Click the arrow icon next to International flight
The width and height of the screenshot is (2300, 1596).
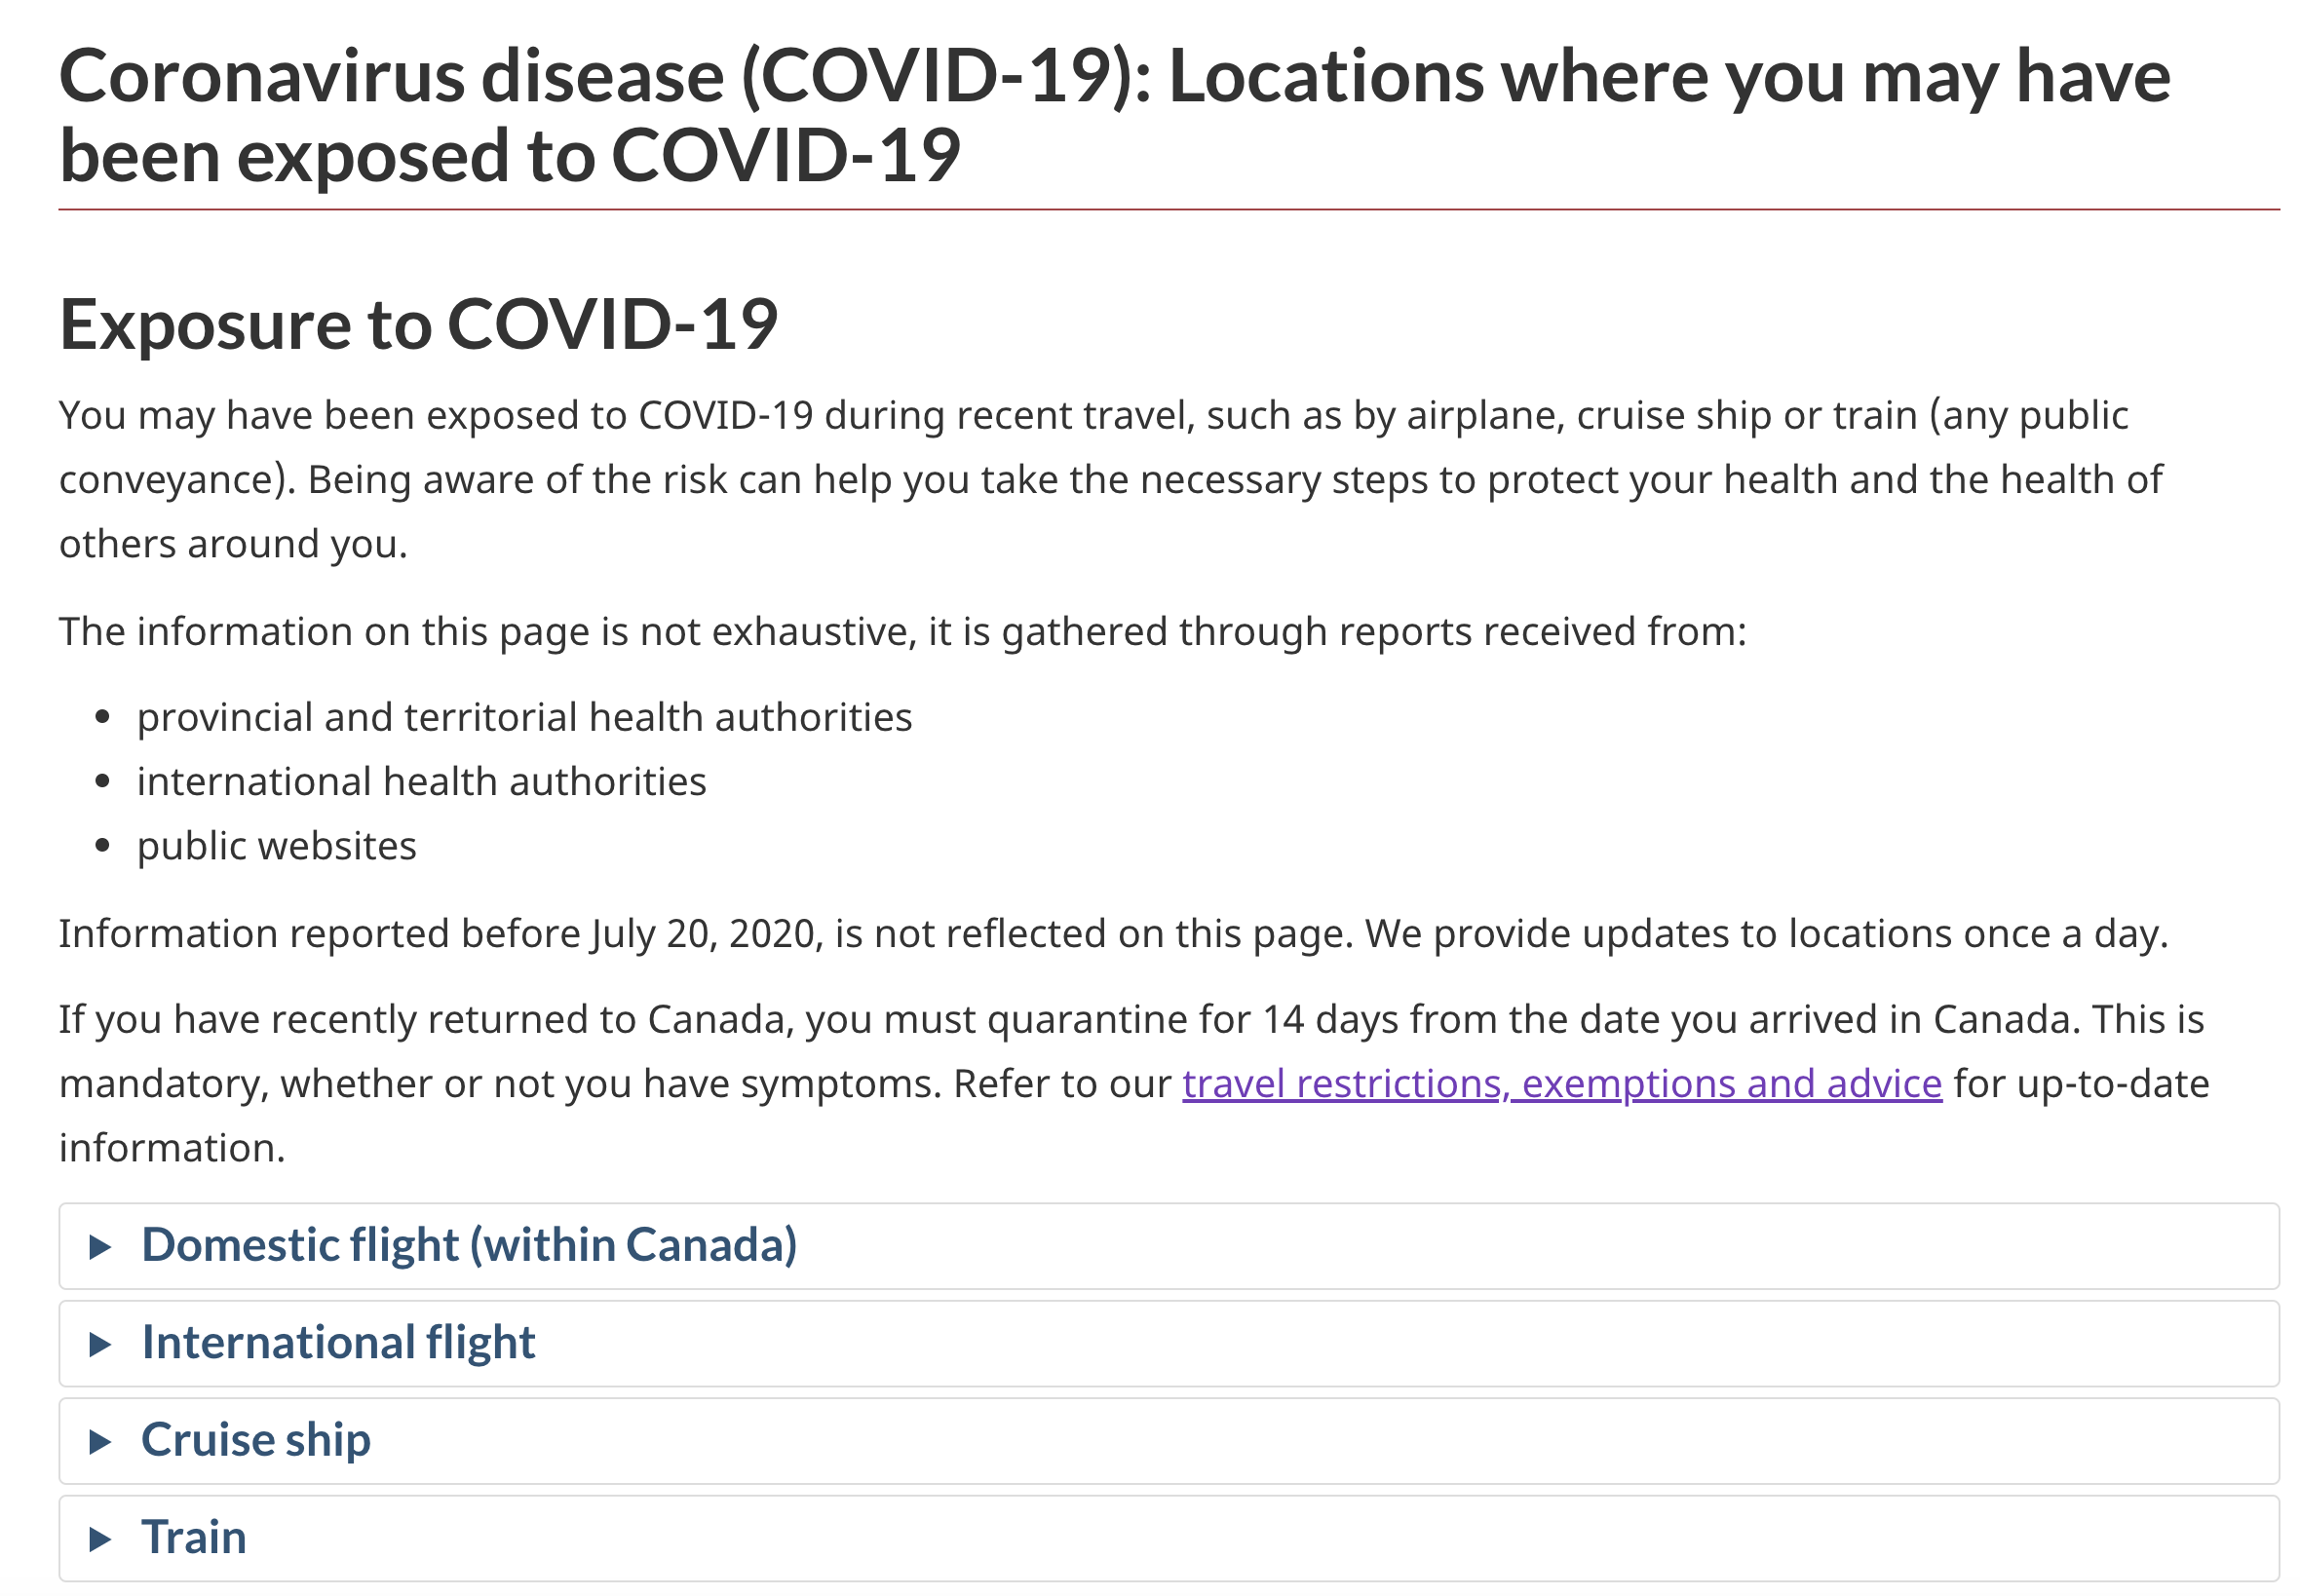click(x=99, y=1344)
